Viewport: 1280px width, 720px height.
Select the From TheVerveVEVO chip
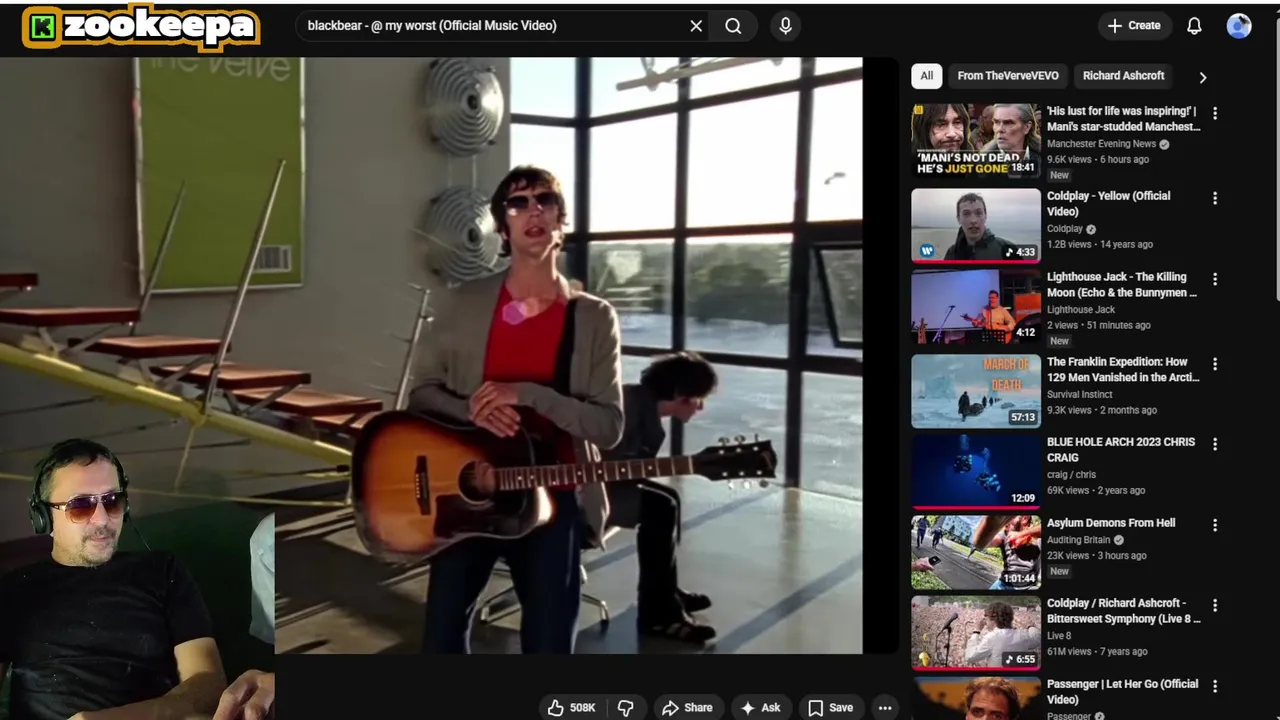[x=1008, y=76]
